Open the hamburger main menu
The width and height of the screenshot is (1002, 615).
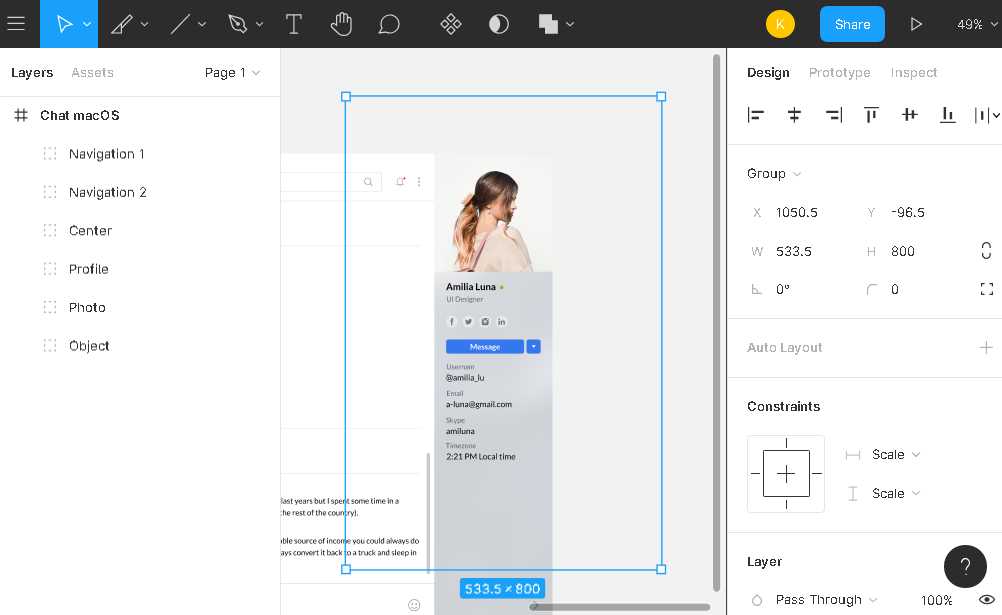click(16, 24)
